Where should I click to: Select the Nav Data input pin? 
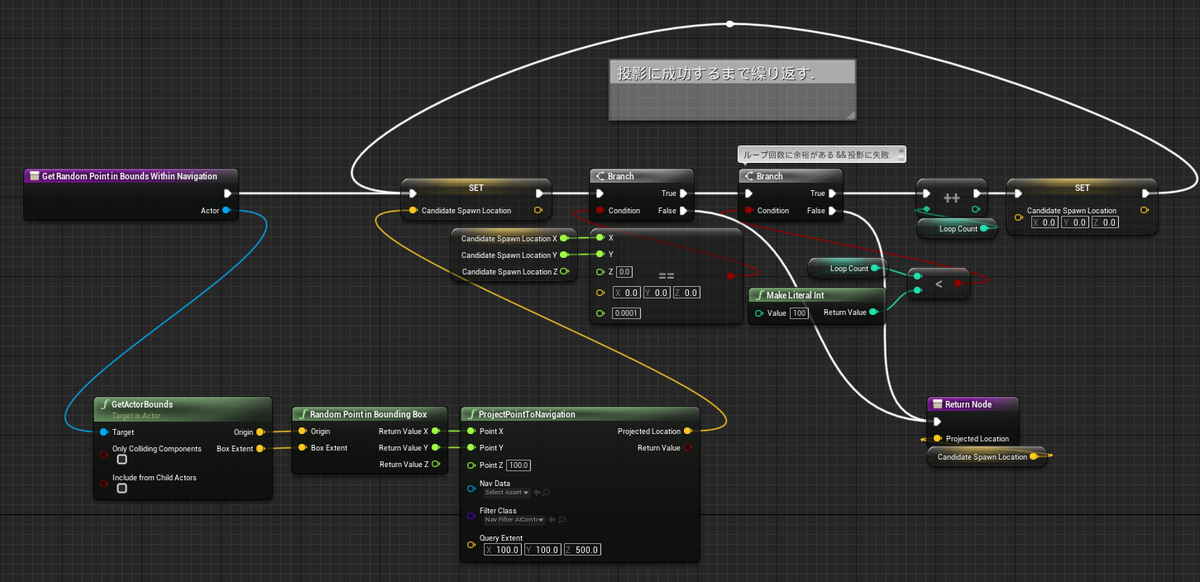click(471, 488)
